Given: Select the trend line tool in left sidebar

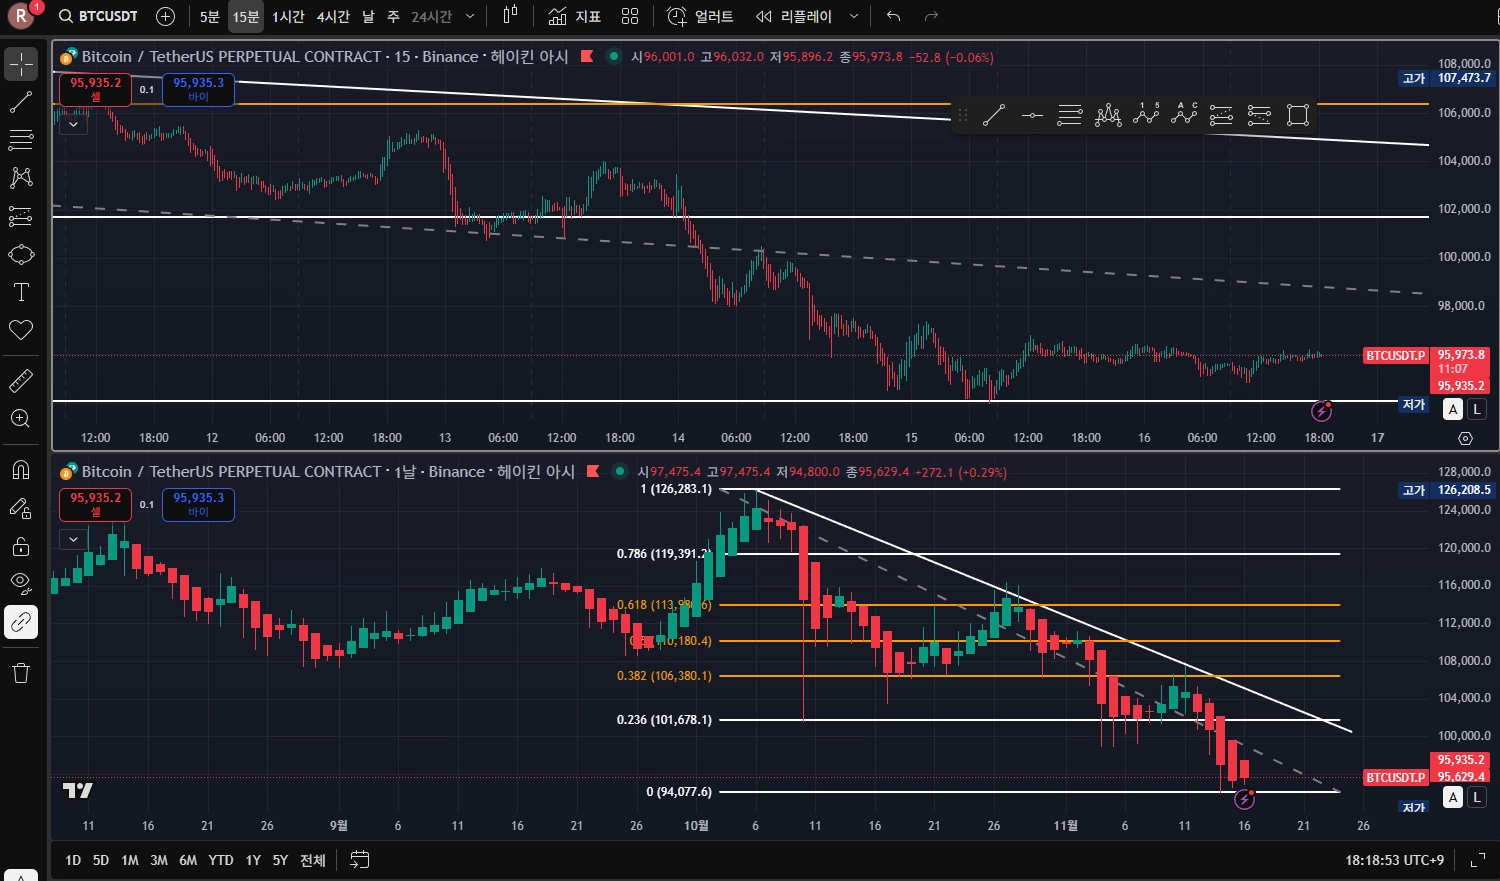Looking at the screenshot, I should coord(21,102).
